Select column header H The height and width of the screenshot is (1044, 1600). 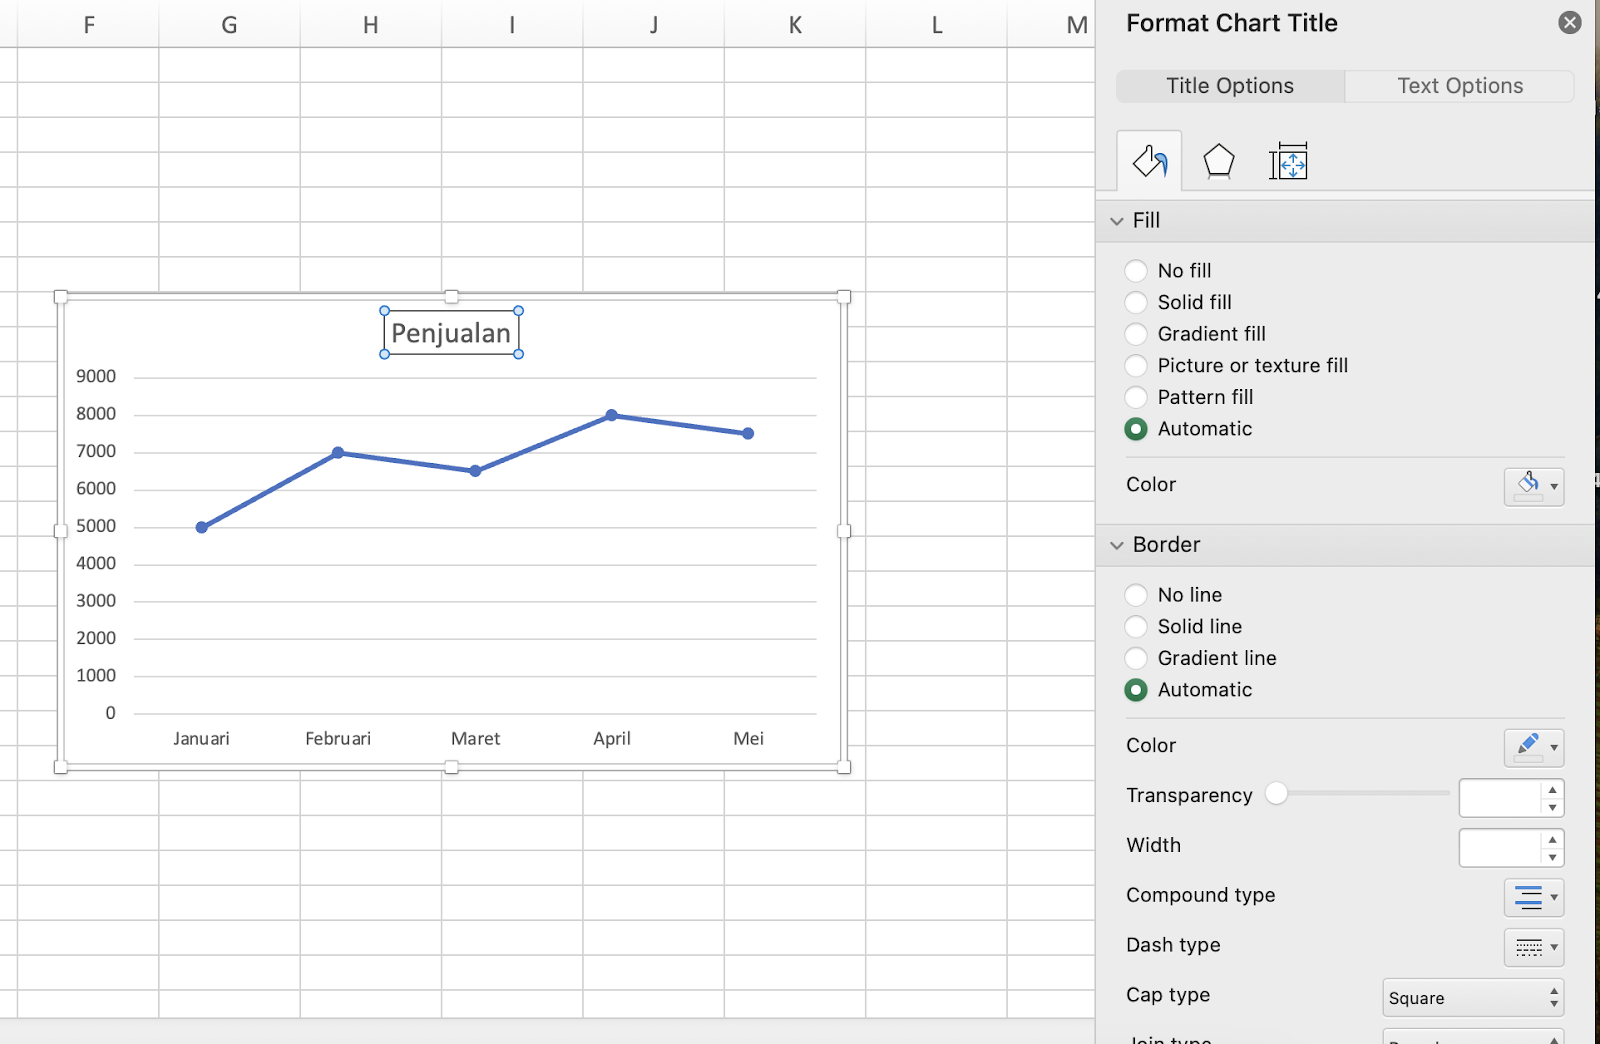tap(371, 25)
